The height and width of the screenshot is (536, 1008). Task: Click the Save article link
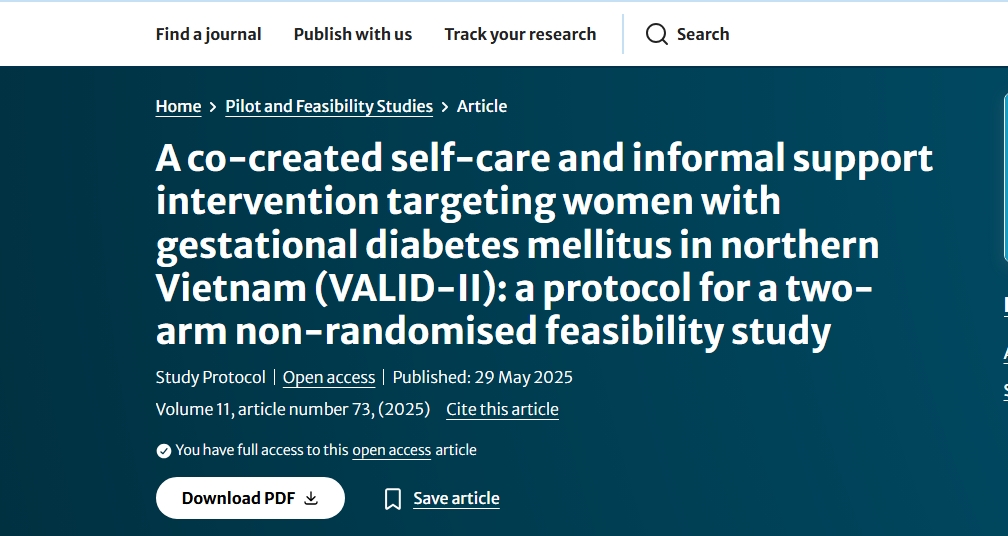coord(456,498)
